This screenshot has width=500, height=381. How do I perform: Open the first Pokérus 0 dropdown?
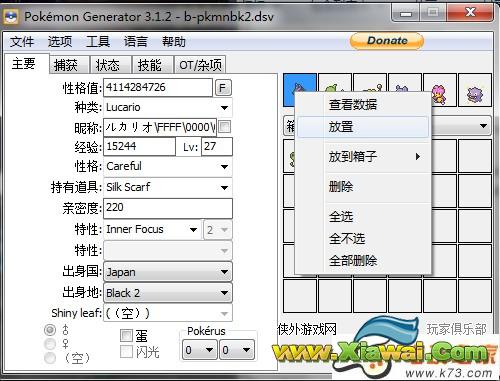click(x=199, y=350)
